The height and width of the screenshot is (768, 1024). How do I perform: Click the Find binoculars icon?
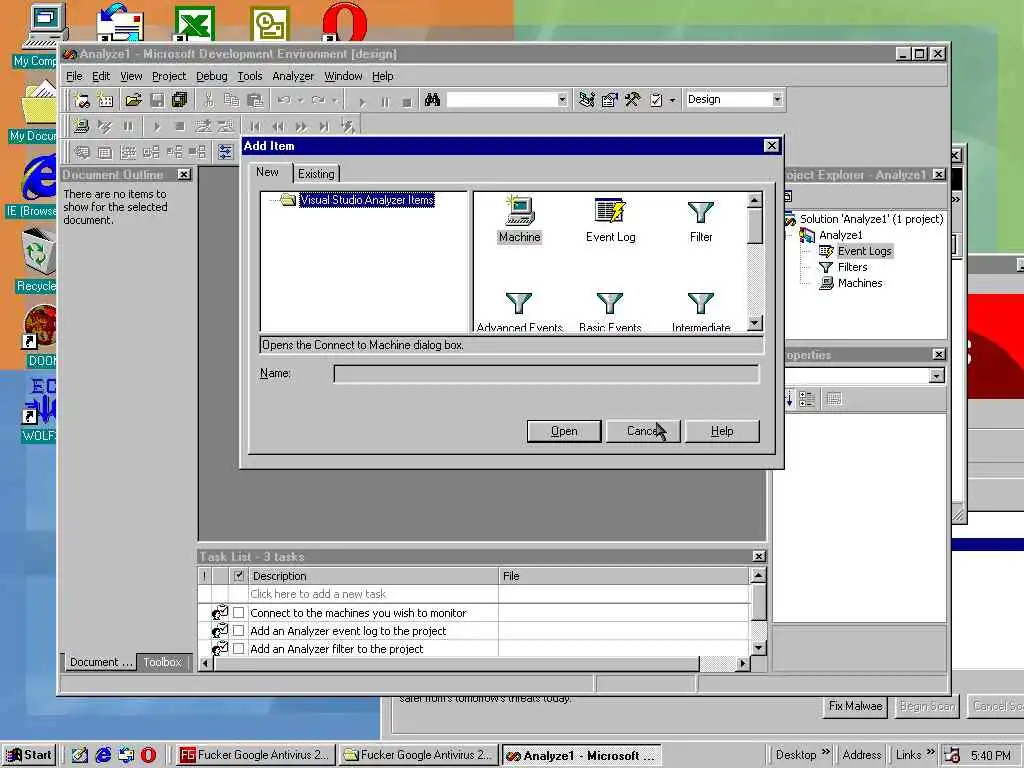pyautogui.click(x=432, y=100)
